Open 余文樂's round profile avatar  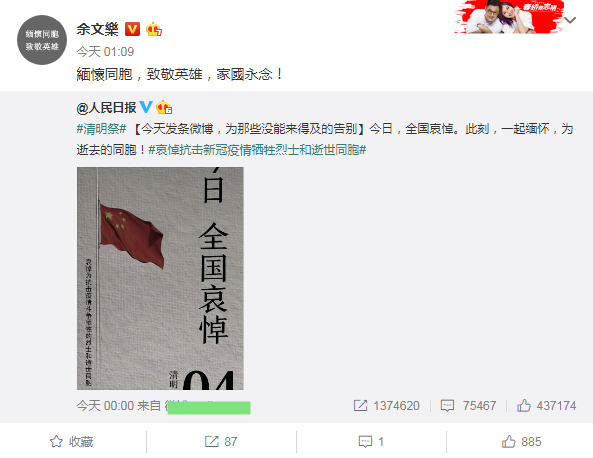tap(42, 40)
